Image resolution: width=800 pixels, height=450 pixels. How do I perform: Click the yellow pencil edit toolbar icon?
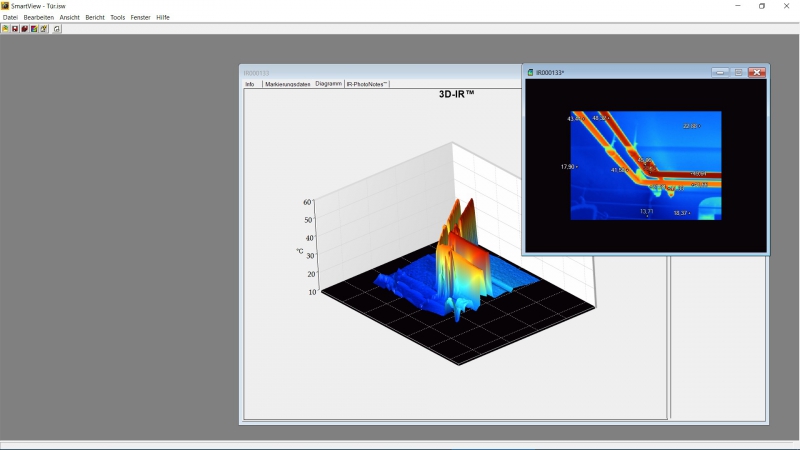pos(44,28)
